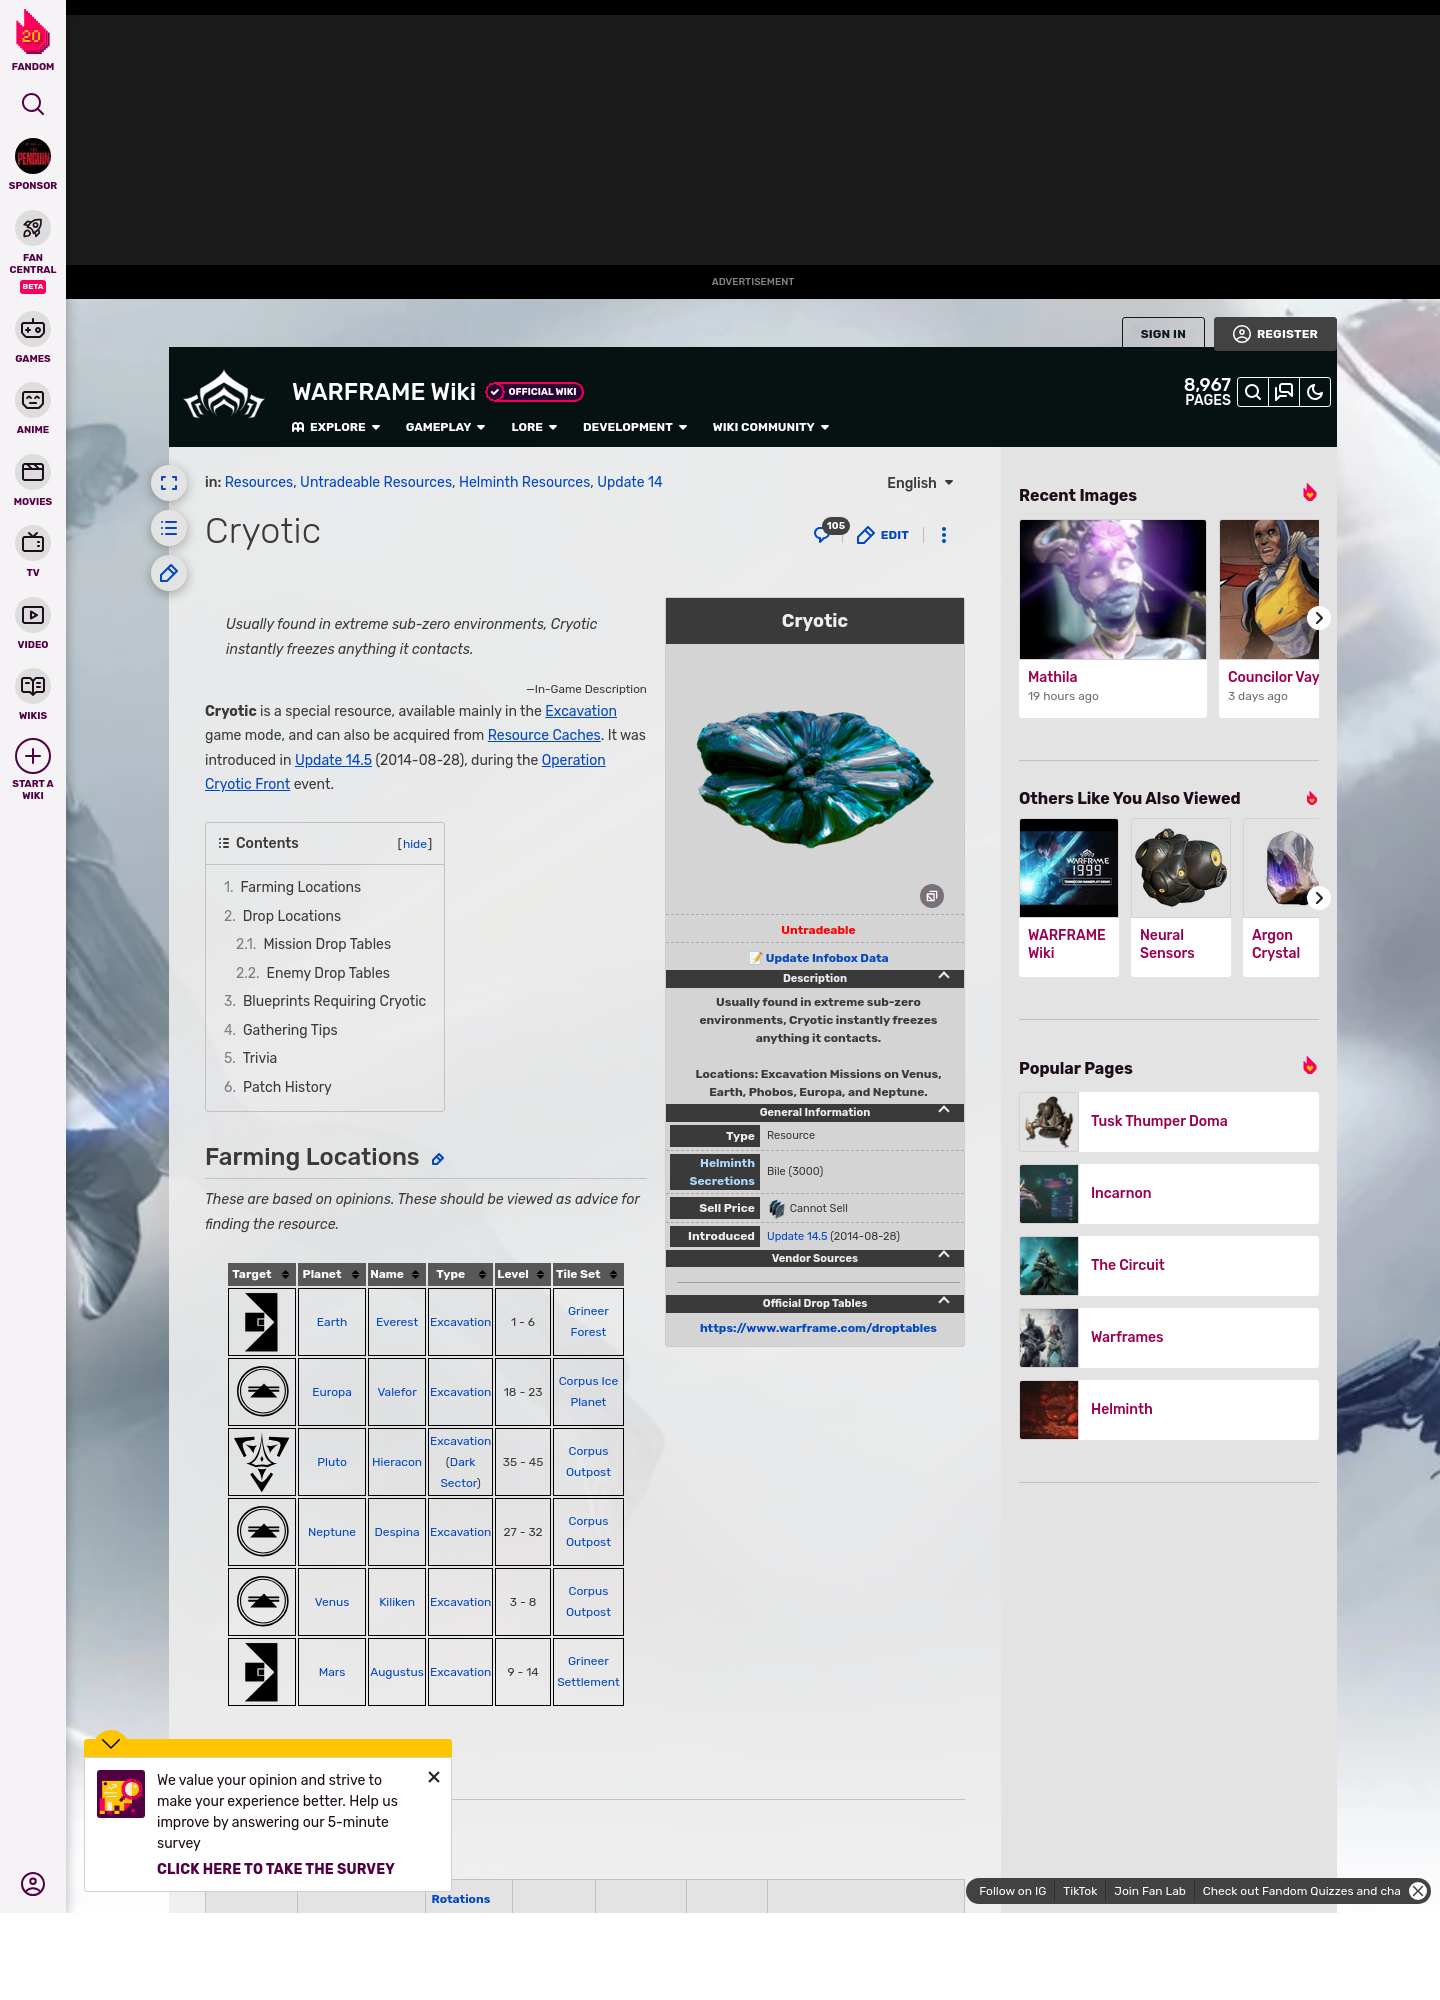Edit the Farming Locations section pencil
The image size is (1440, 2000).
[438, 1159]
